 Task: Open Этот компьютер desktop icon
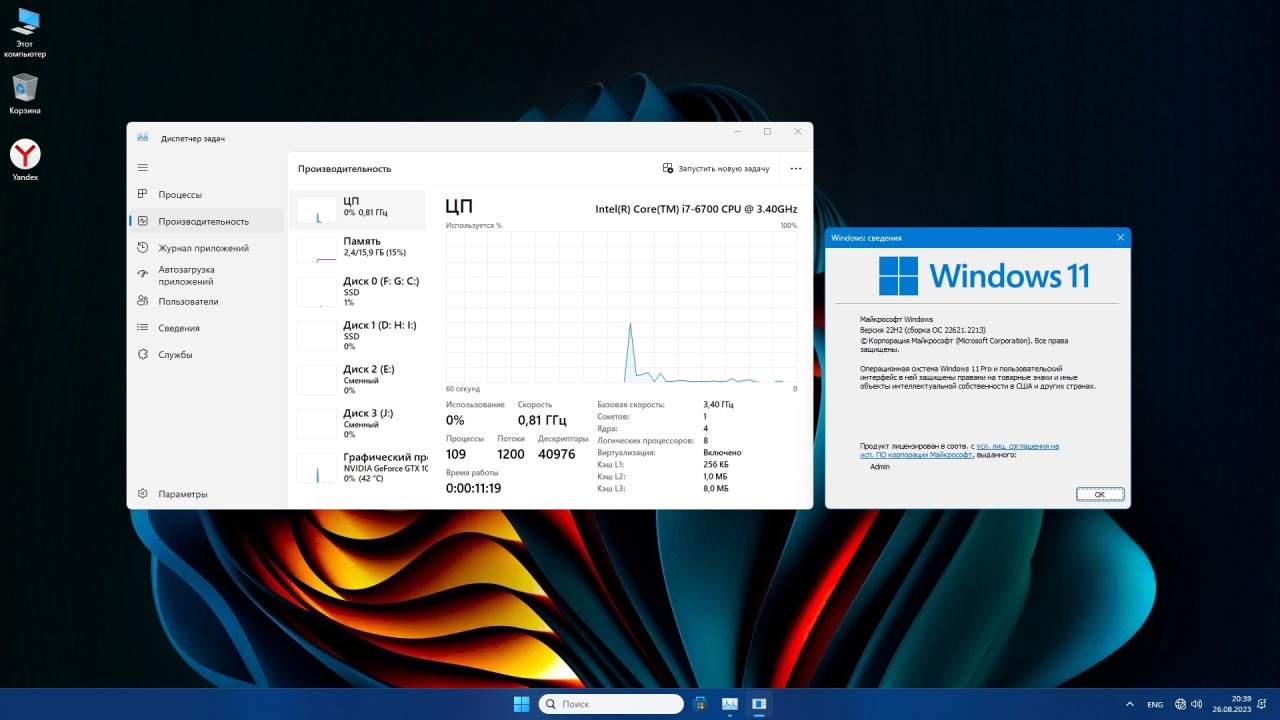point(25,33)
